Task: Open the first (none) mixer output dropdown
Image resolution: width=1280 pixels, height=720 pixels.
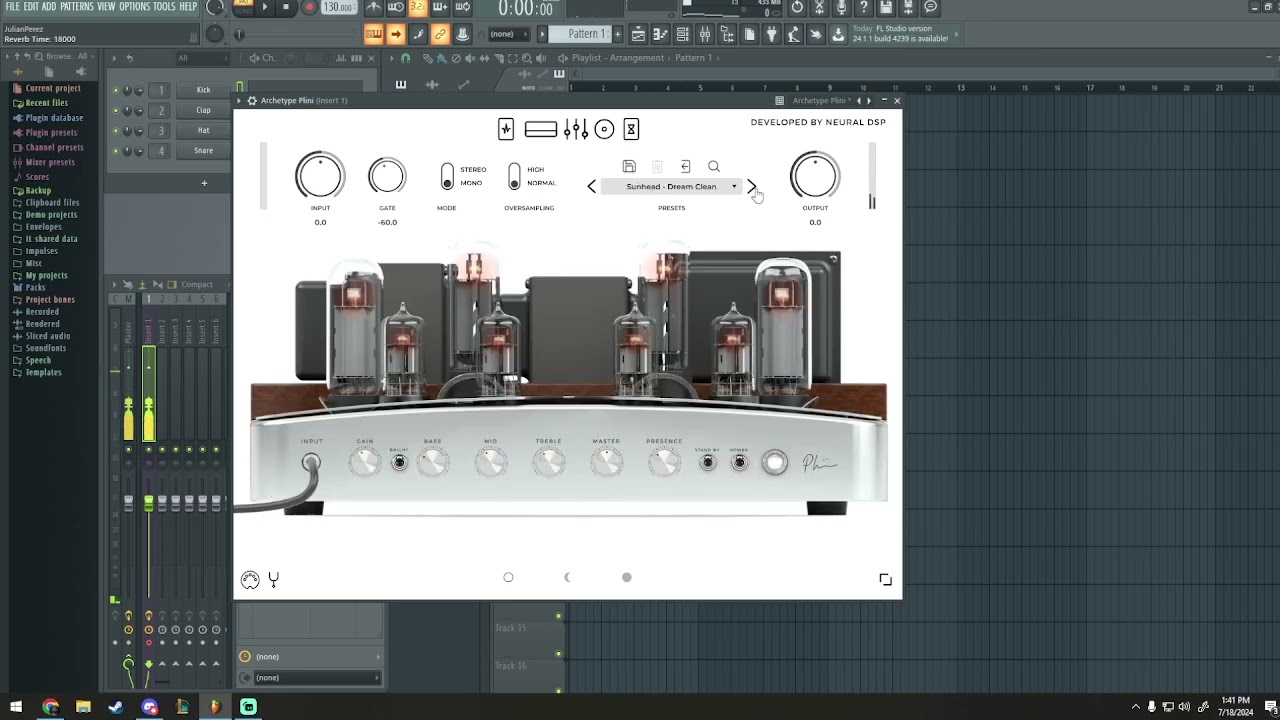Action: 310,657
